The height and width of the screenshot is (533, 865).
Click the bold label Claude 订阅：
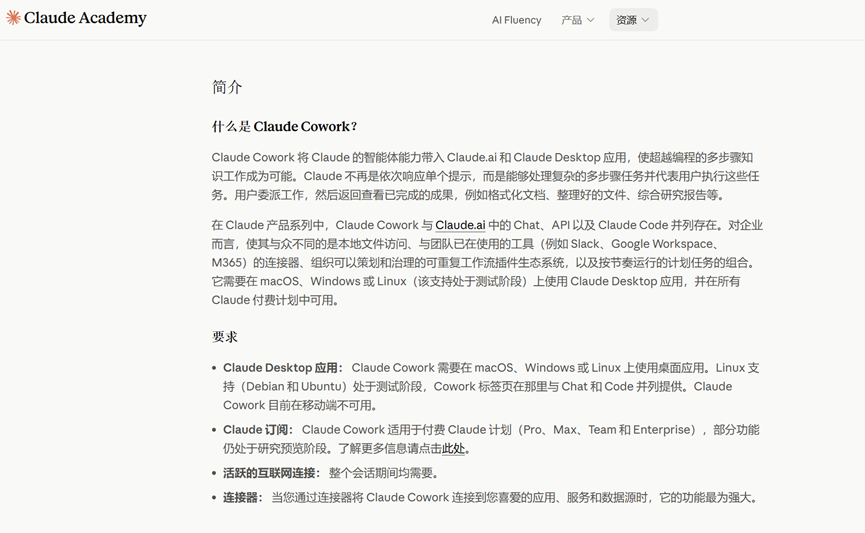258,430
